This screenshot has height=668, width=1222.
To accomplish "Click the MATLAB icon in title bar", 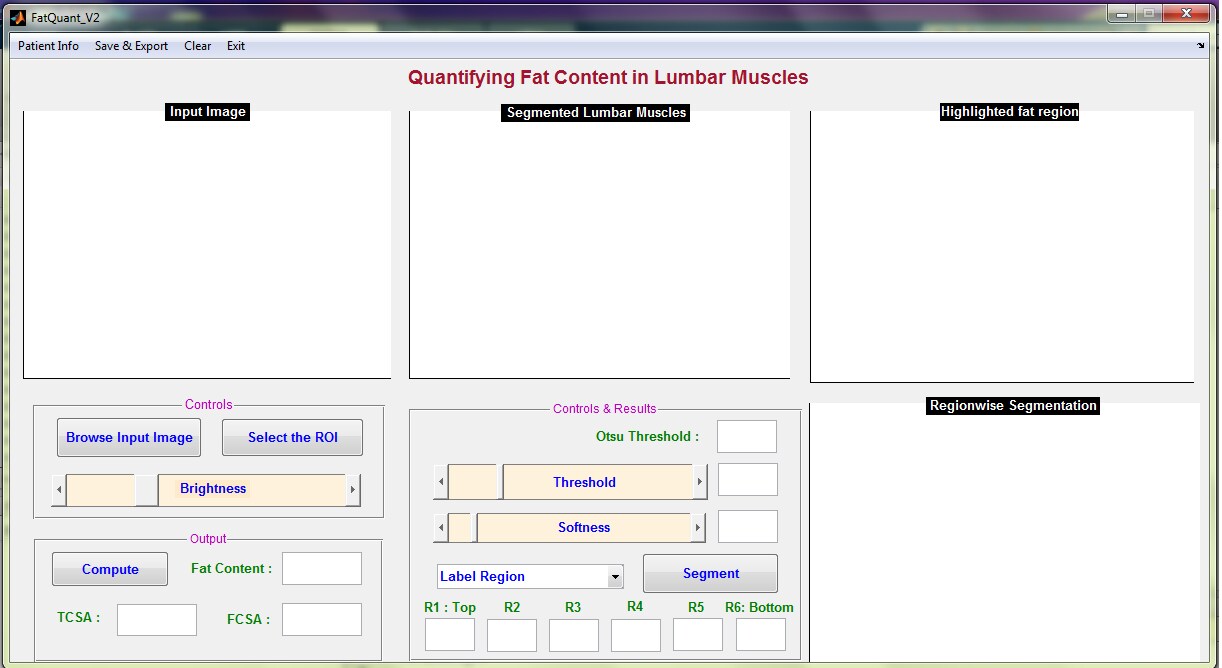I will tap(17, 17).
